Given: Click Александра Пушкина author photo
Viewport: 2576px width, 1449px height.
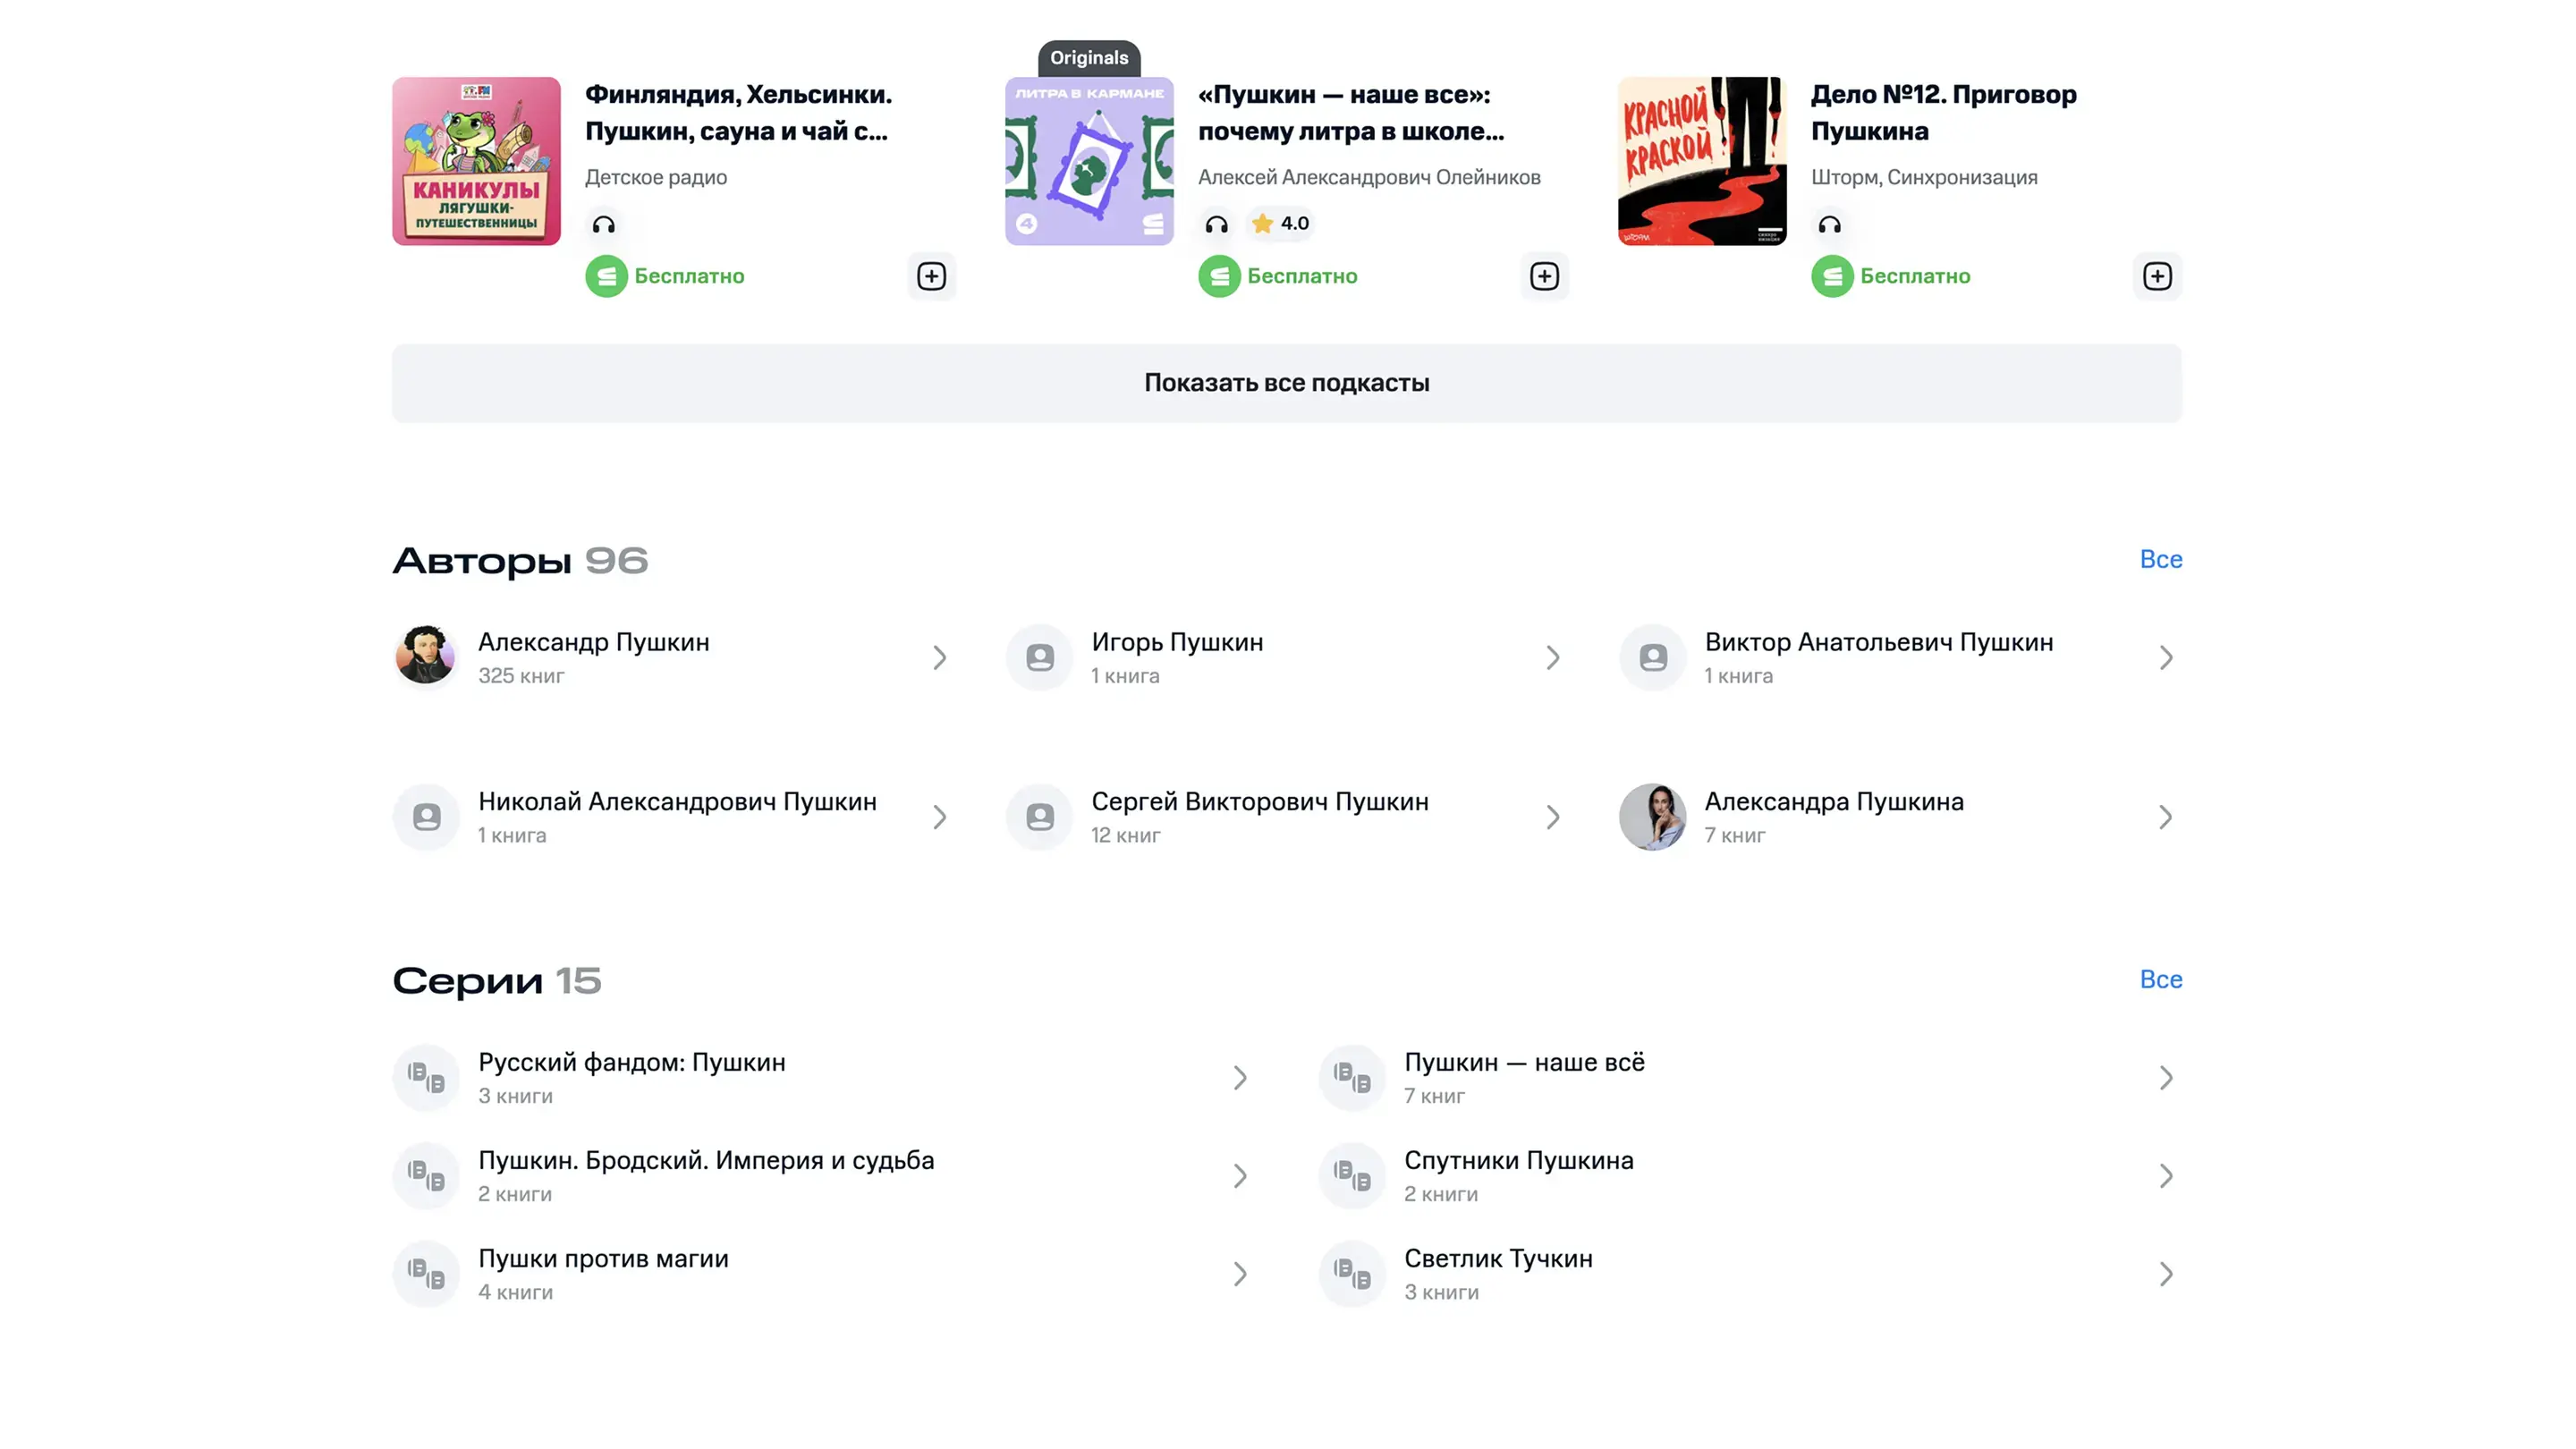Looking at the screenshot, I should (1652, 816).
